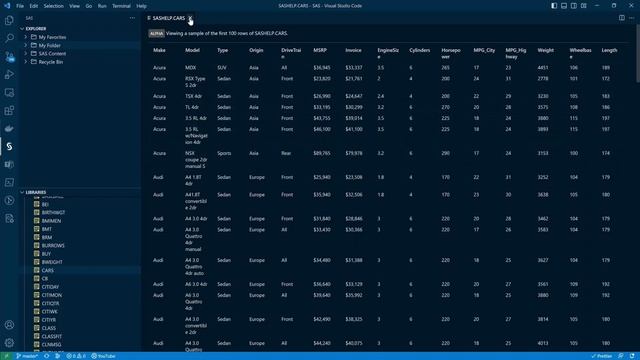
Task: Open the Search view in activity bar
Action: [9, 38]
